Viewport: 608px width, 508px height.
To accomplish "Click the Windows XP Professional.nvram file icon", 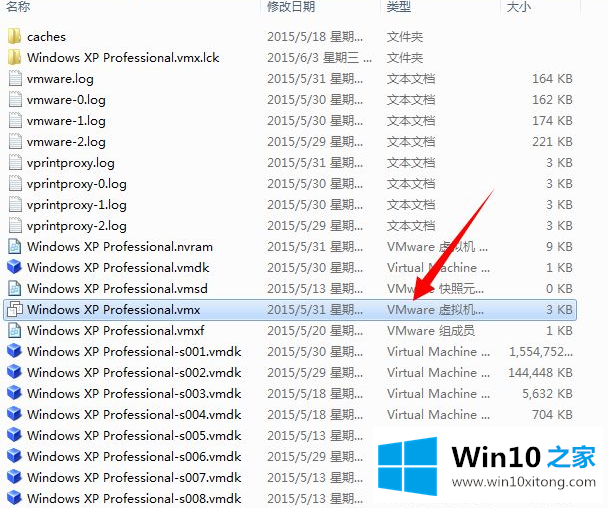I will pyautogui.click(x=15, y=246).
